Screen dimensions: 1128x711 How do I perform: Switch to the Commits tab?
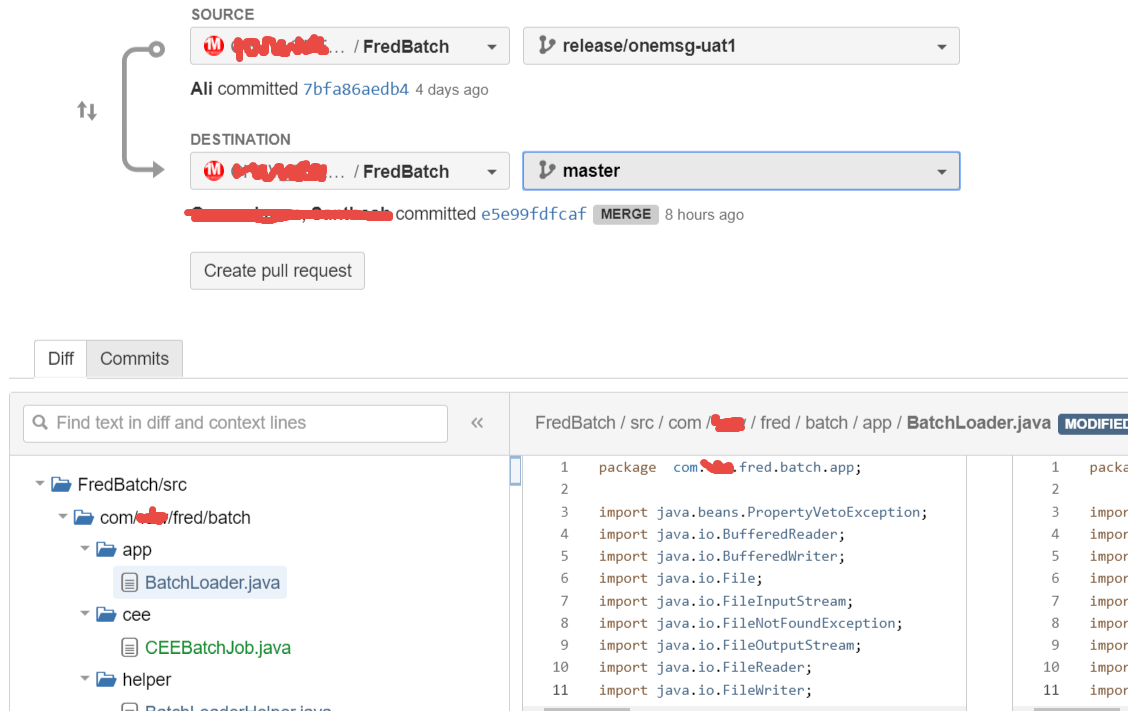click(135, 358)
